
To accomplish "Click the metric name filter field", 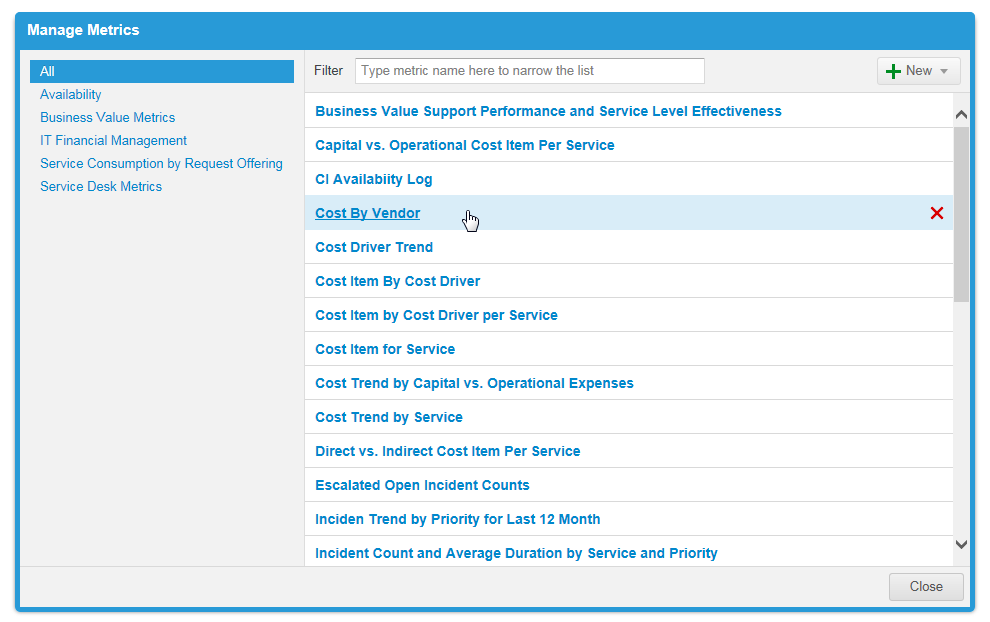I will point(529,71).
